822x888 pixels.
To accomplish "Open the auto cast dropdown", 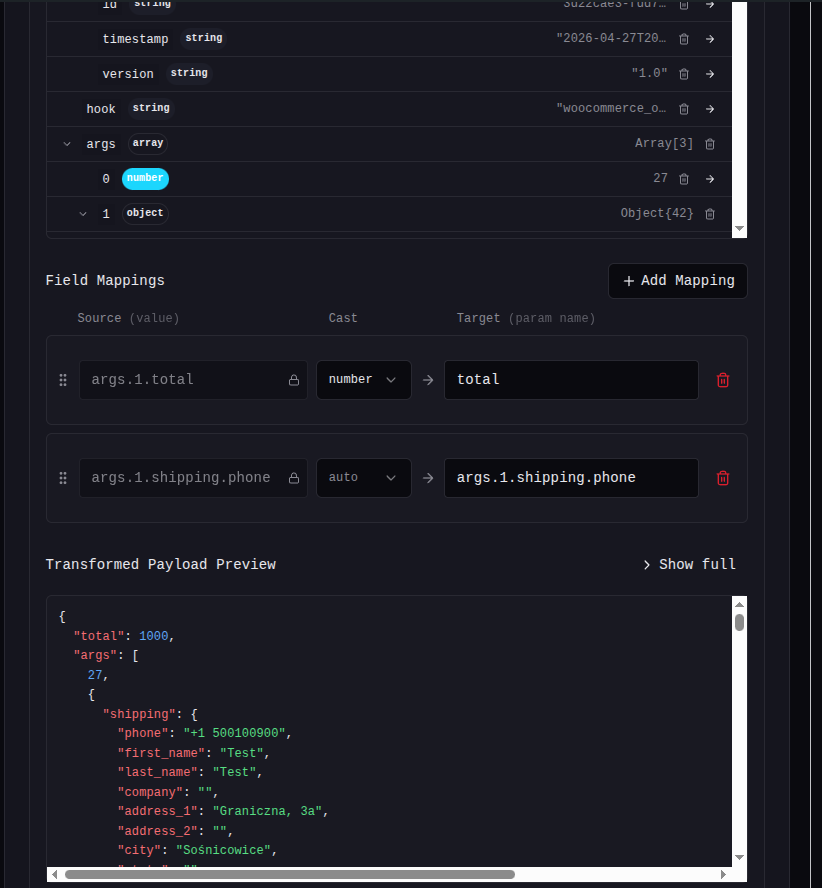I will [x=364, y=478].
